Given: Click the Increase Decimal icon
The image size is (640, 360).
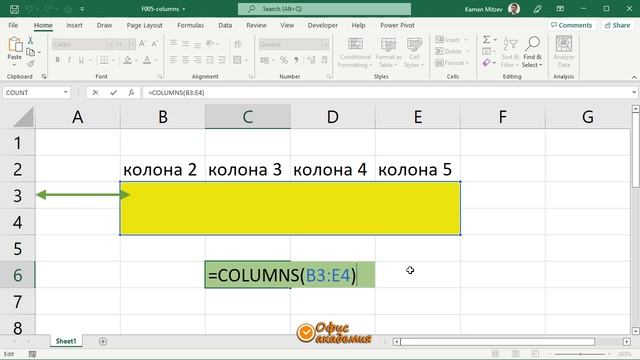Looking at the screenshot, I should point(311,60).
